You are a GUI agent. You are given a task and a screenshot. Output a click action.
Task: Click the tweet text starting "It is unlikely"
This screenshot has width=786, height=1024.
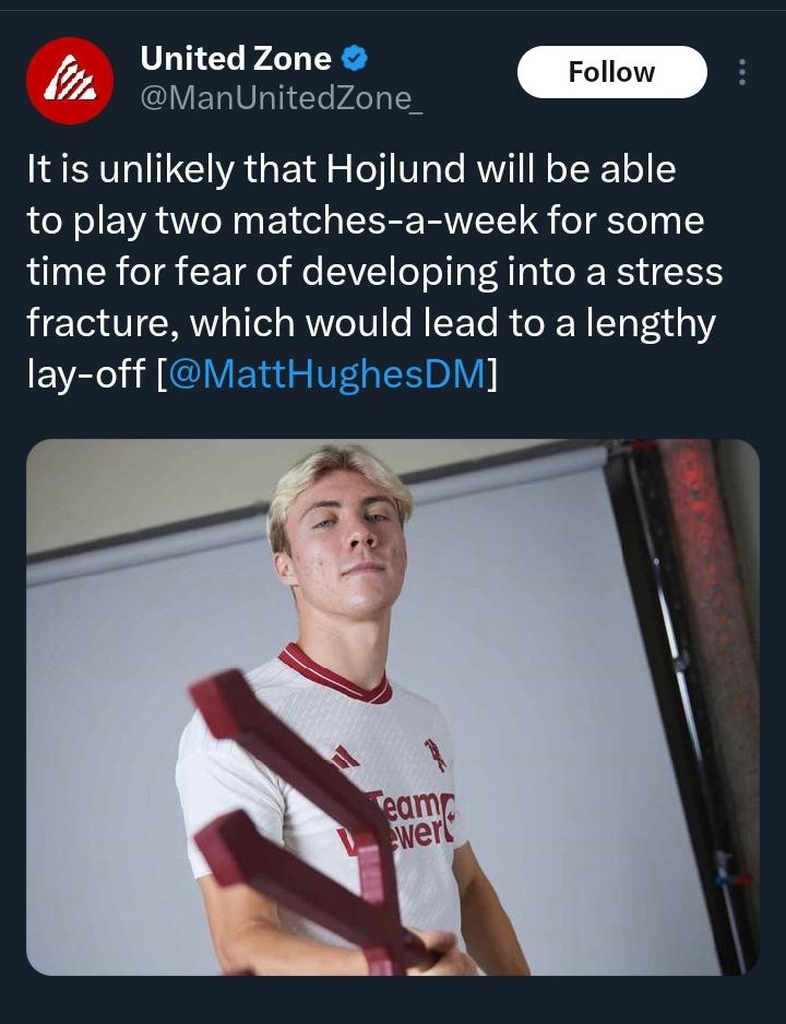(375, 272)
